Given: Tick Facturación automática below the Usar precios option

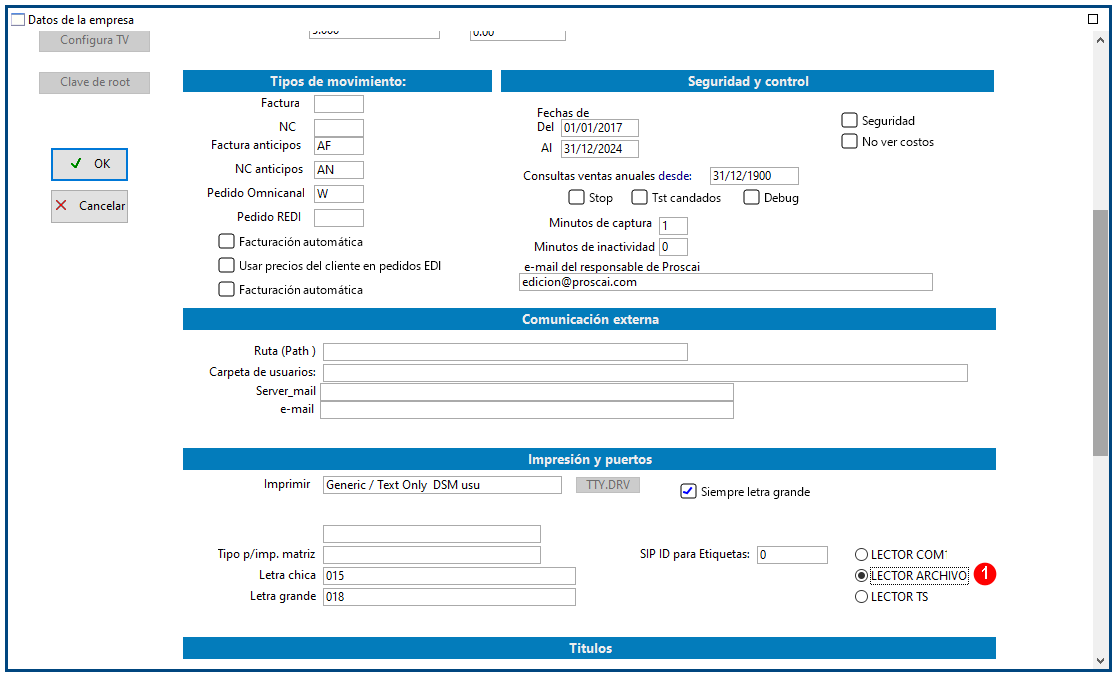Looking at the screenshot, I should pyautogui.click(x=227, y=289).
